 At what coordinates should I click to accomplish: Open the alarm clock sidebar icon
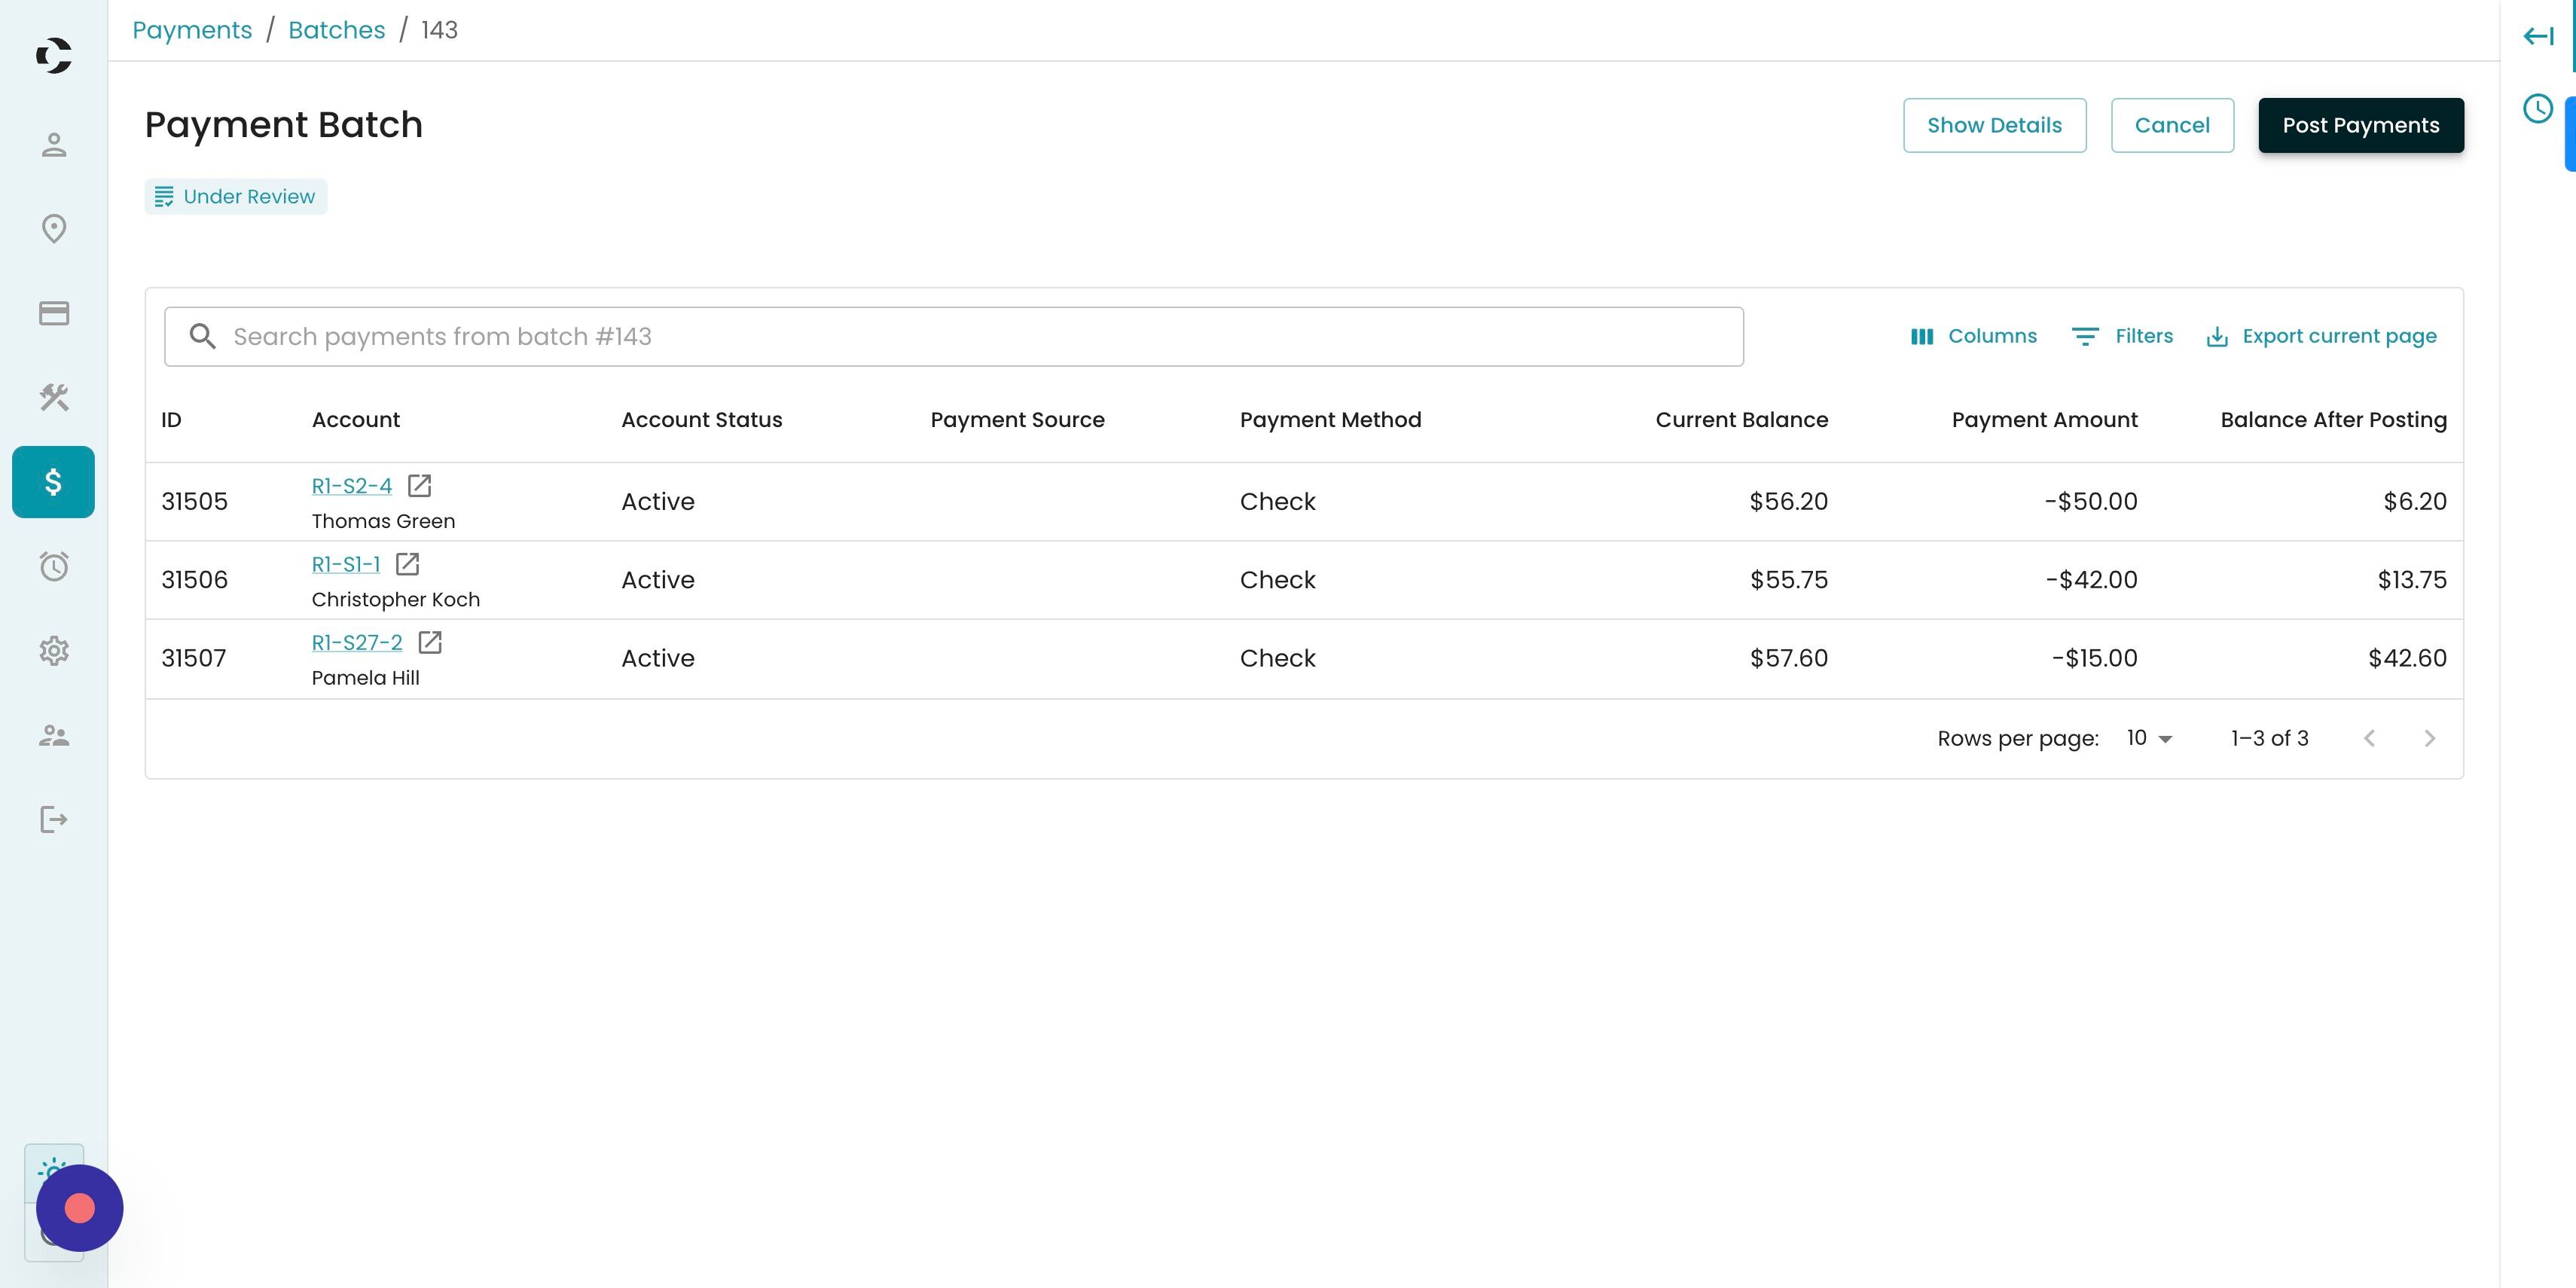(x=54, y=567)
